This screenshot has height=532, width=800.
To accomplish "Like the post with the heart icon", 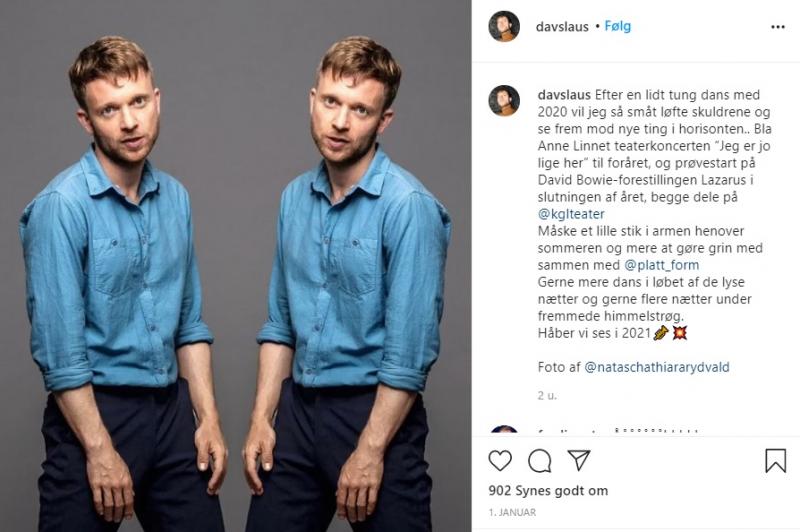I will (500, 461).
